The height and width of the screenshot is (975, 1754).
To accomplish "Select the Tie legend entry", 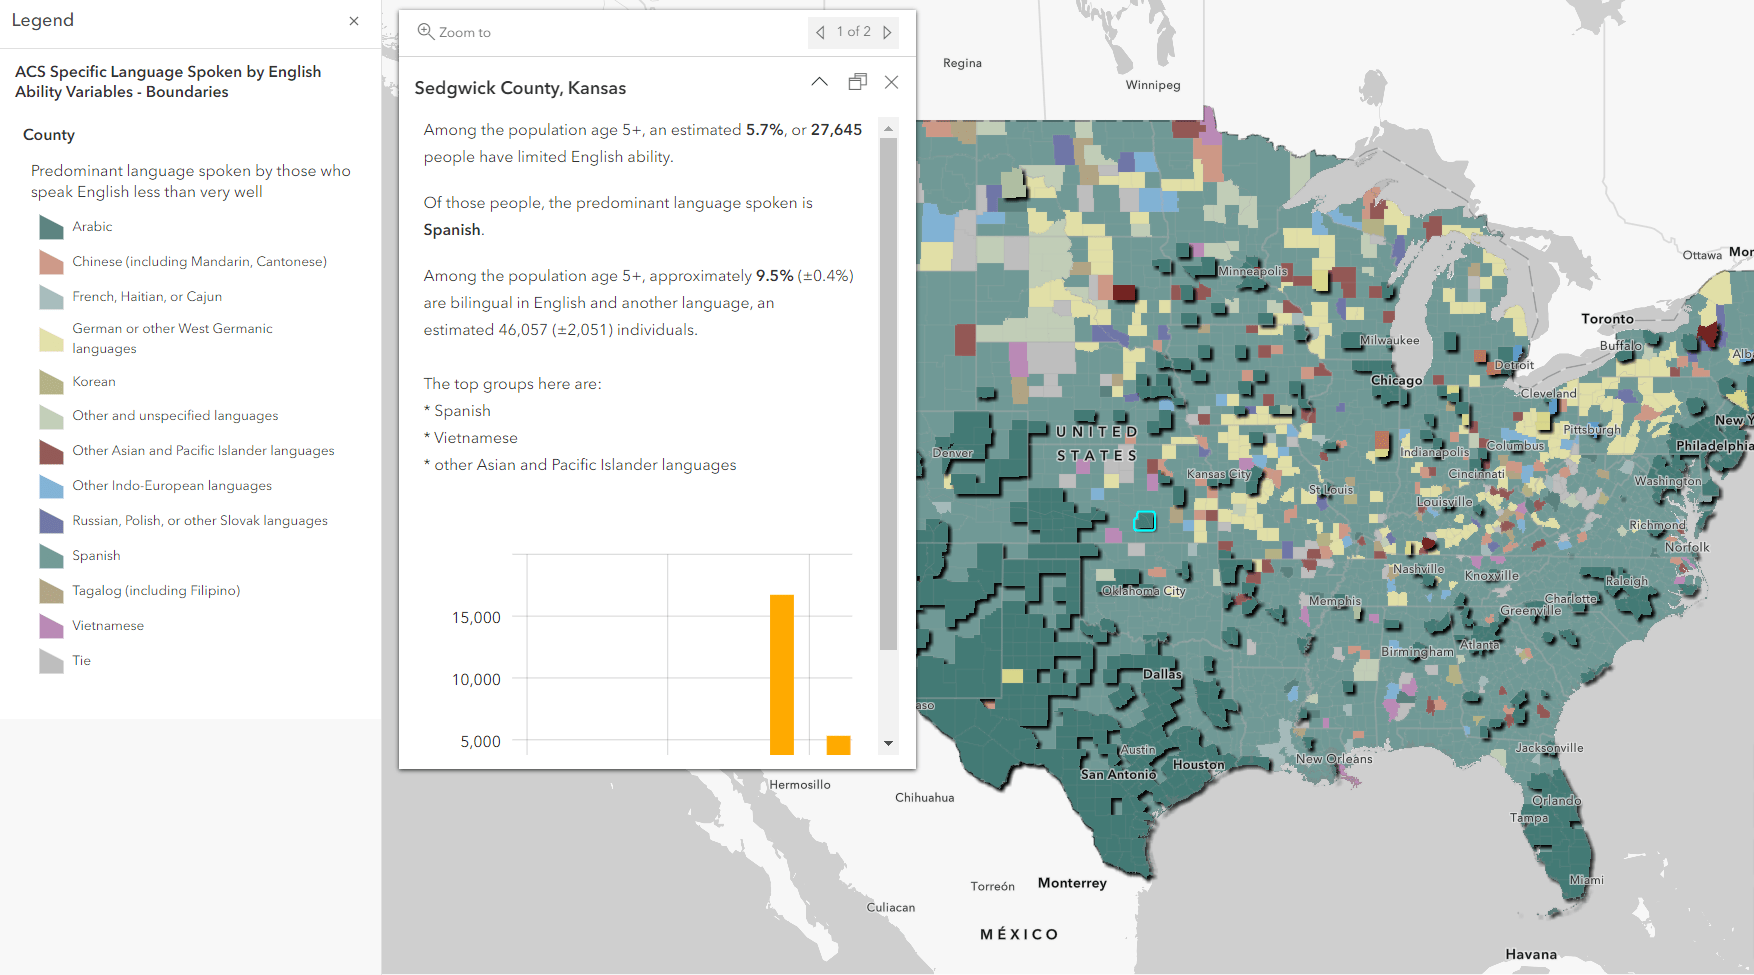I will tap(80, 660).
